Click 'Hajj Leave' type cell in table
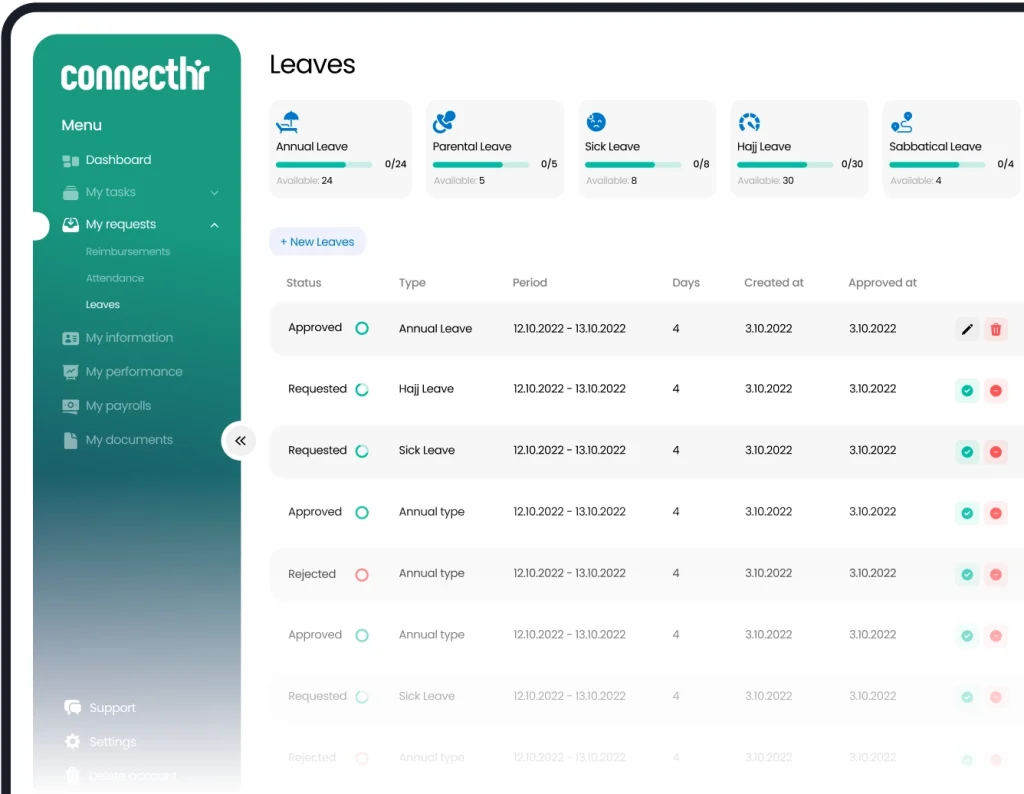 point(426,389)
